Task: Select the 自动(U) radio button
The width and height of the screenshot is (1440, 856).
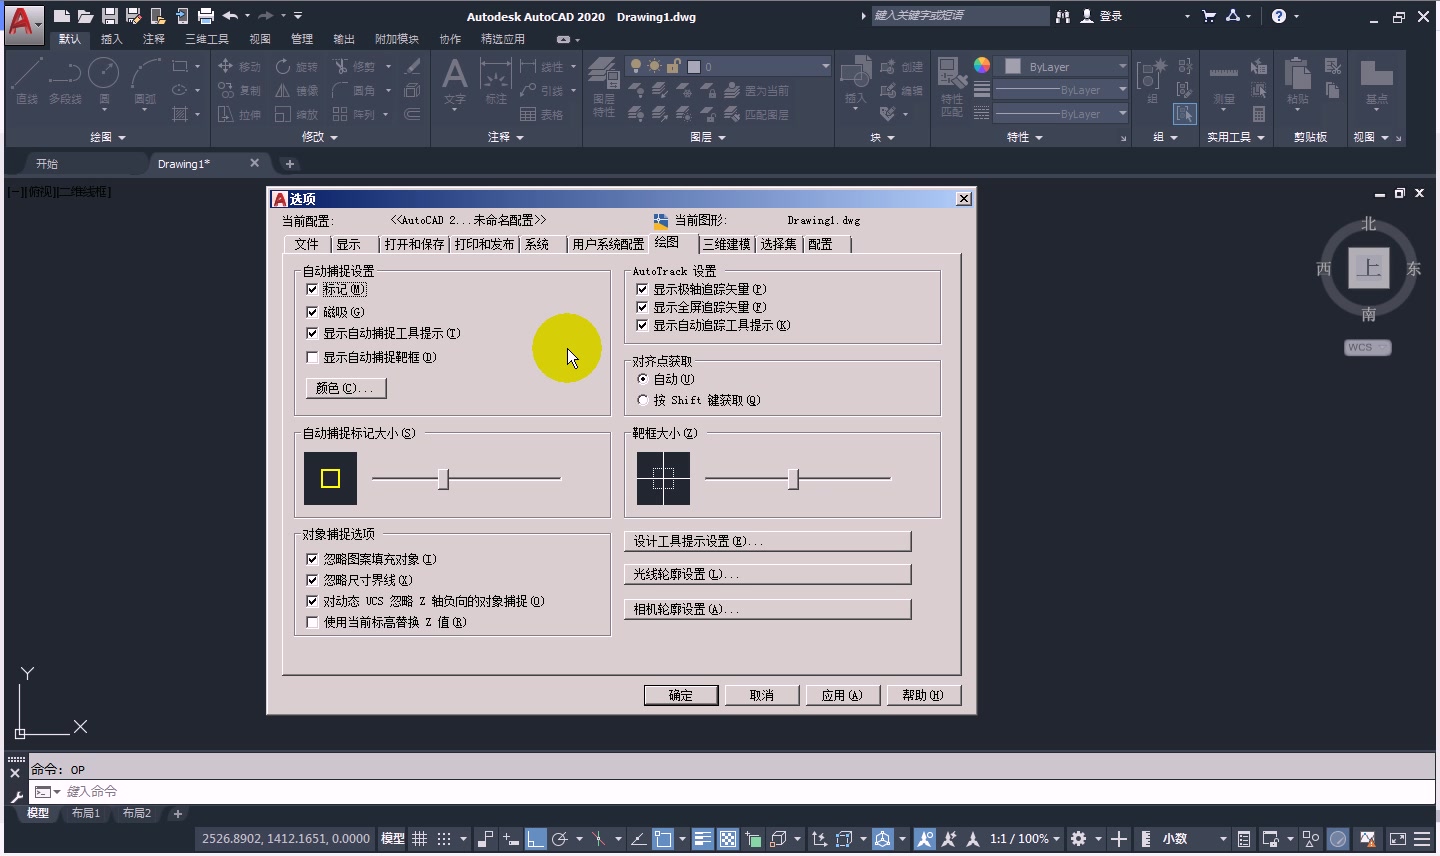Action: [x=642, y=379]
